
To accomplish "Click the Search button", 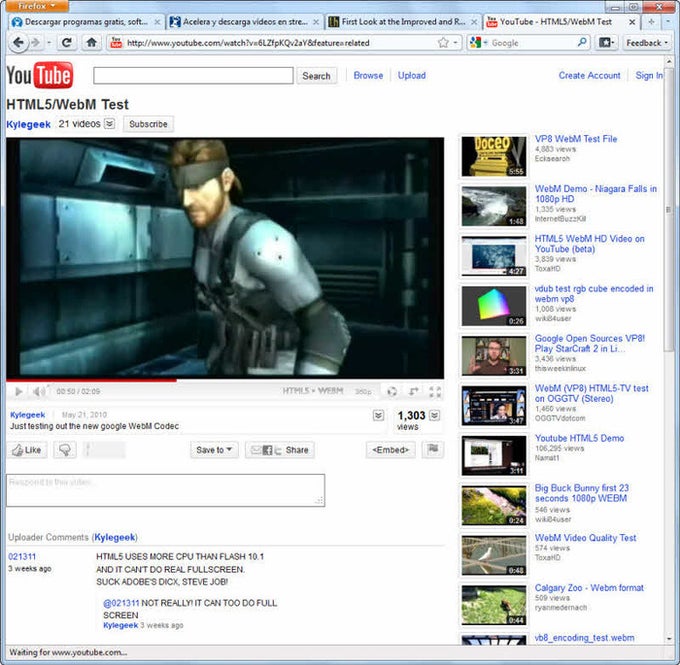I will 316,76.
